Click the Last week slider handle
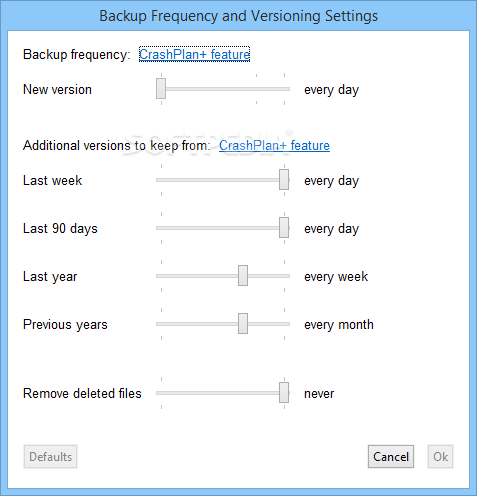This screenshot has height=496, width=477. point(284,179)
